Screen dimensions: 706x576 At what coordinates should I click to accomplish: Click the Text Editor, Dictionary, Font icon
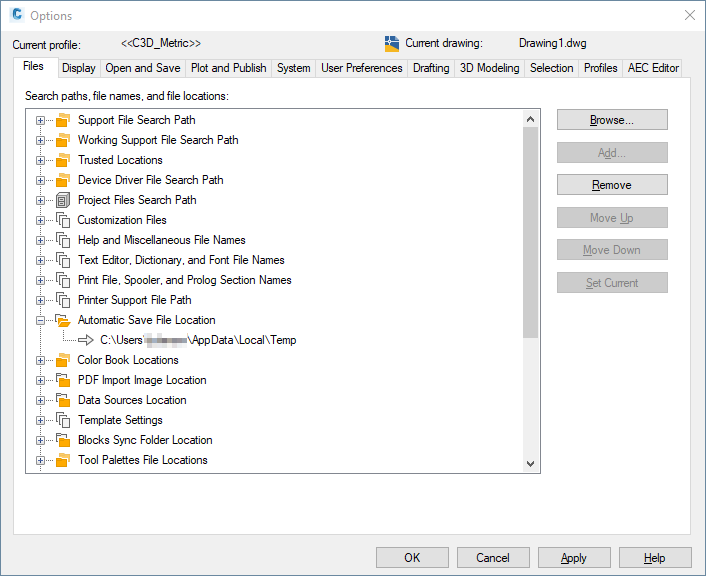pos(63,260)
